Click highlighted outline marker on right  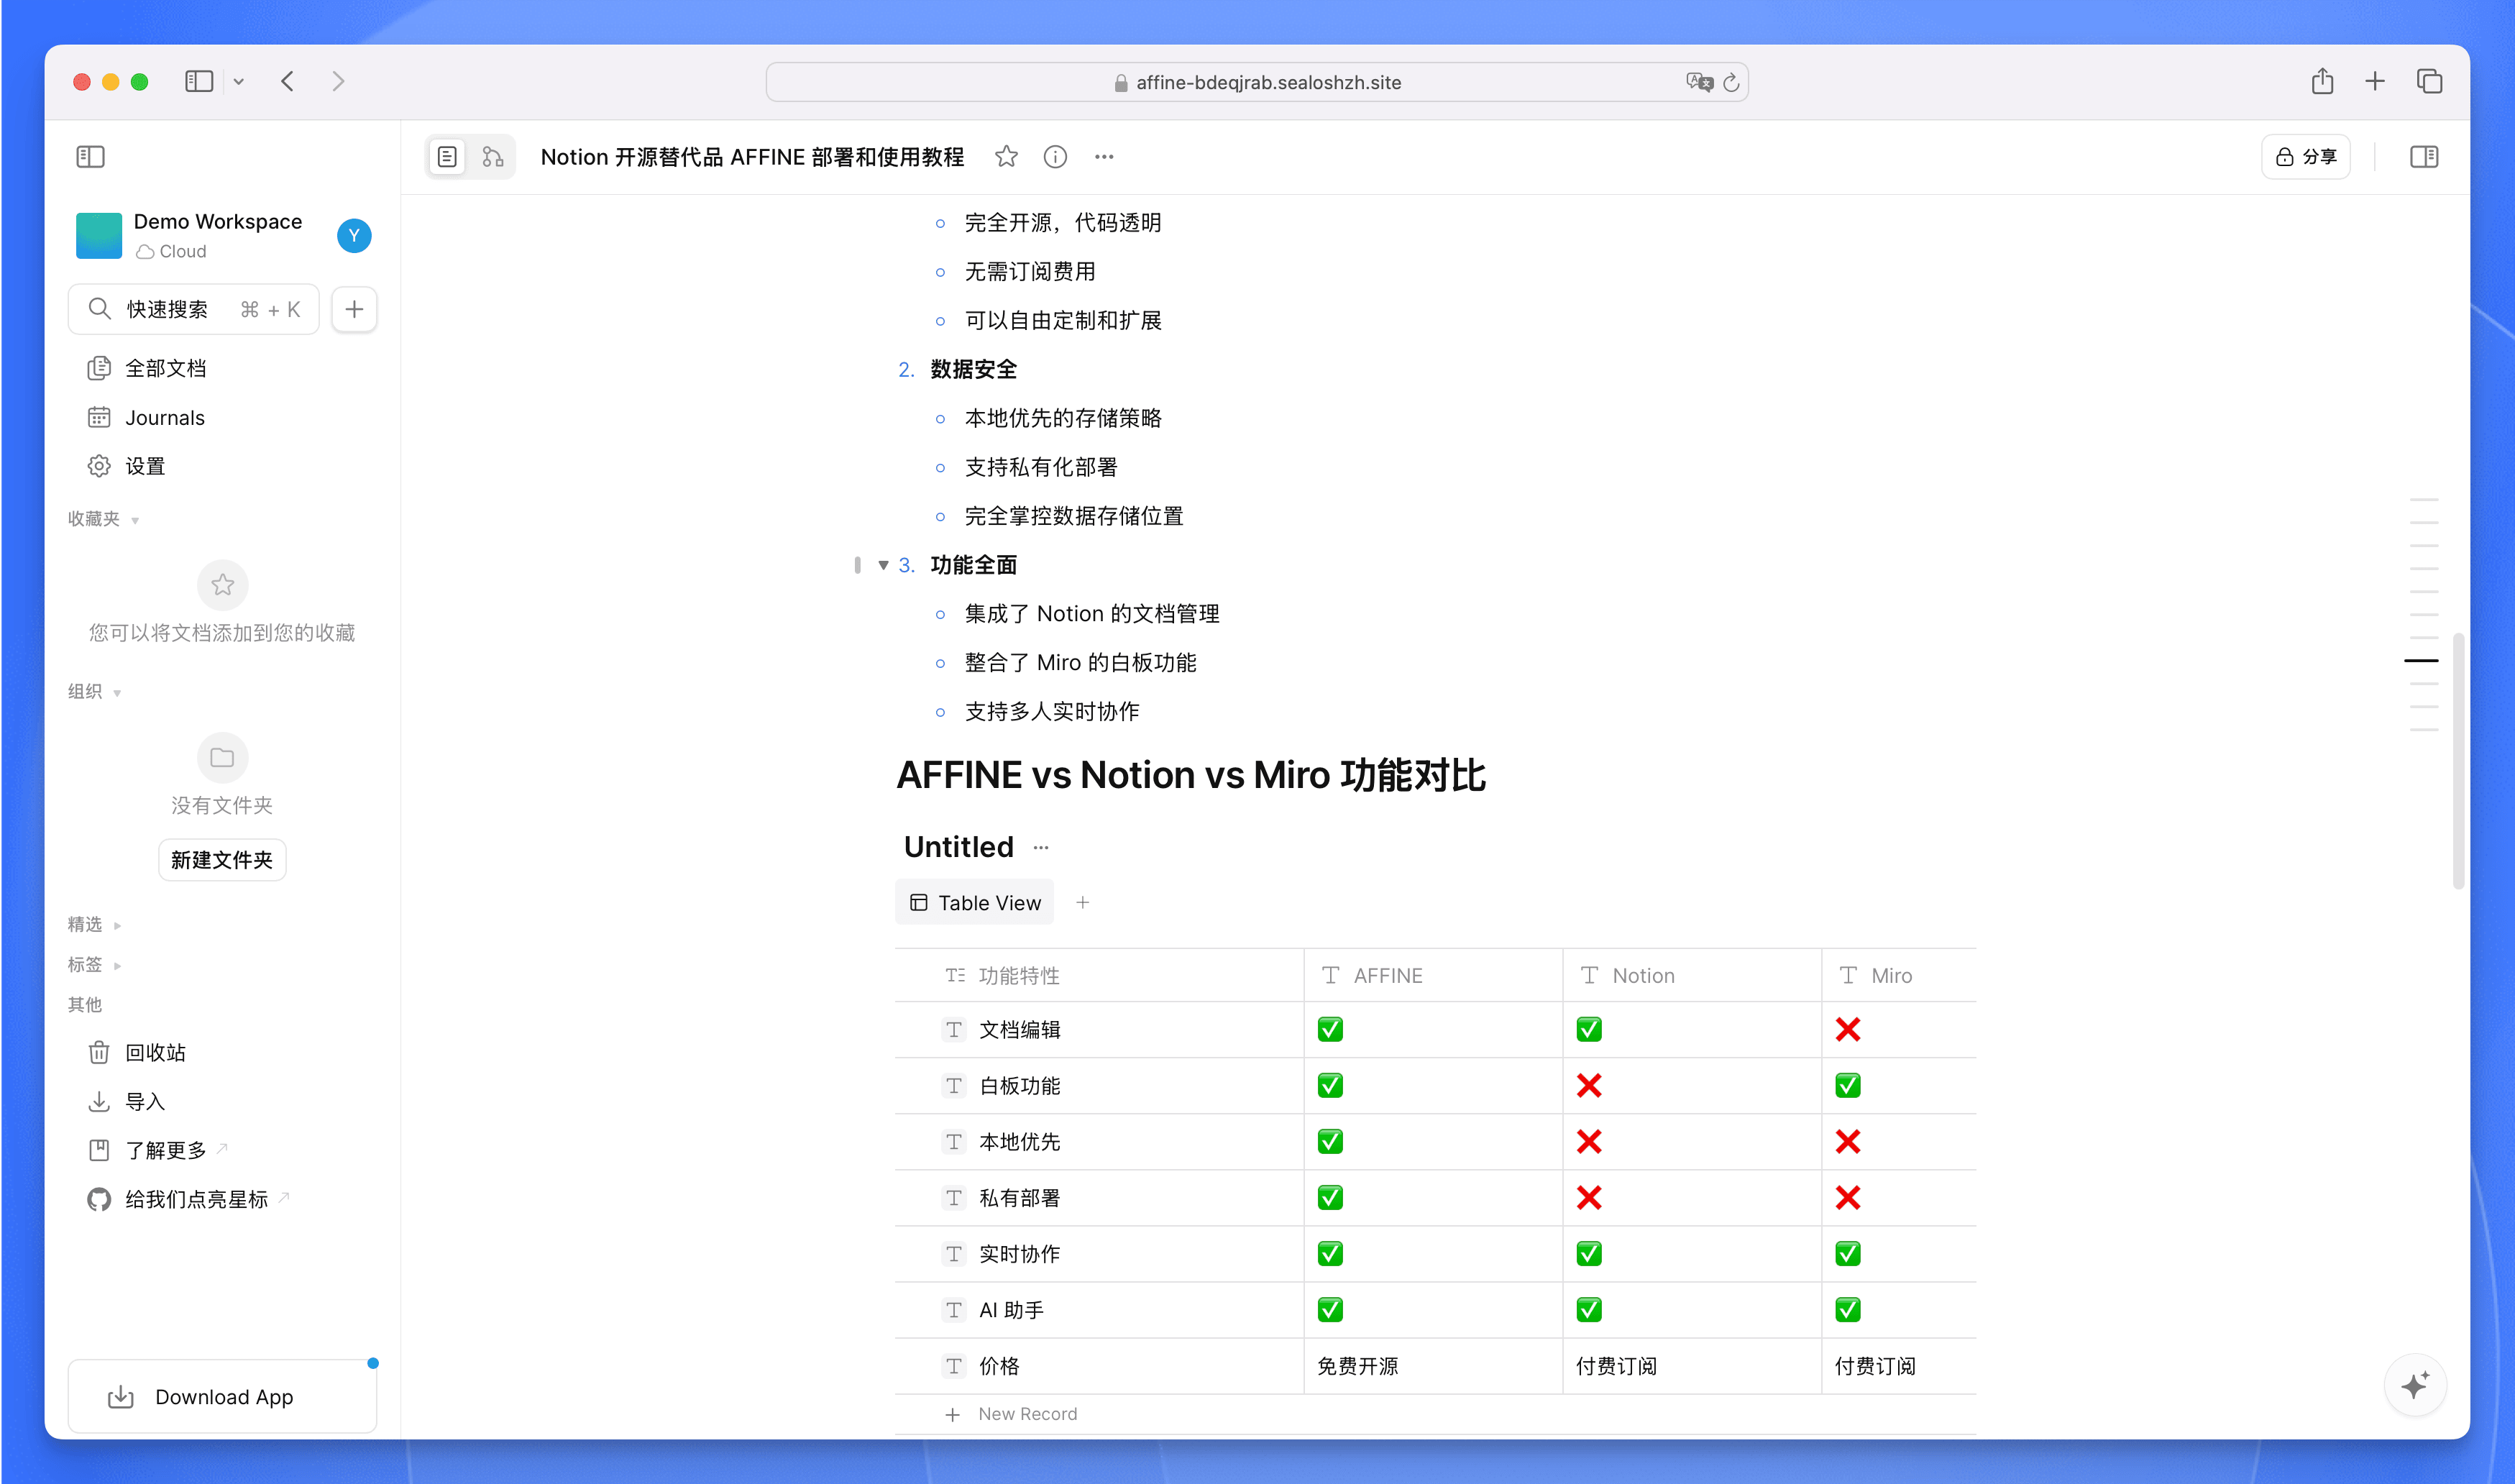click(x=2421, y=661)
